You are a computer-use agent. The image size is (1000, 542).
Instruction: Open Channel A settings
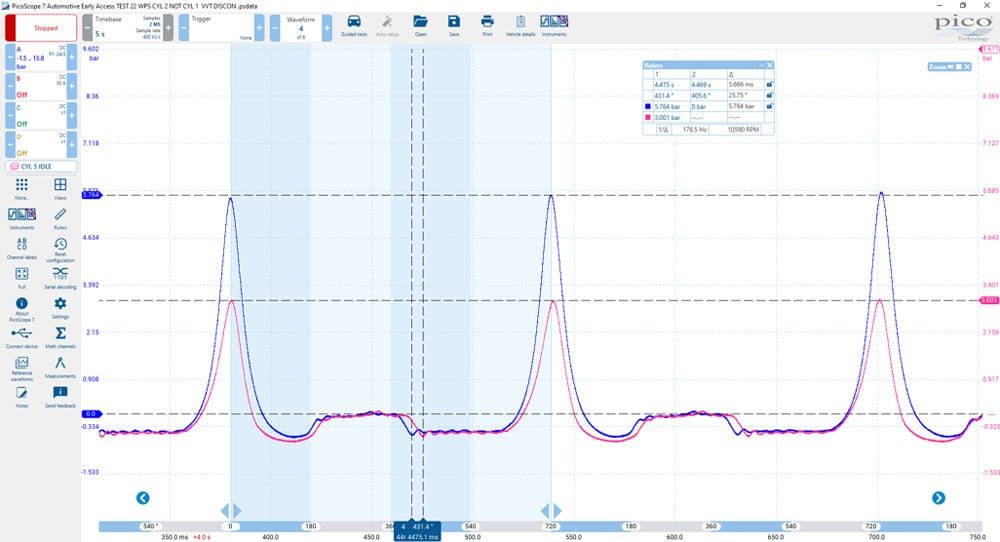tap(41, 57)
